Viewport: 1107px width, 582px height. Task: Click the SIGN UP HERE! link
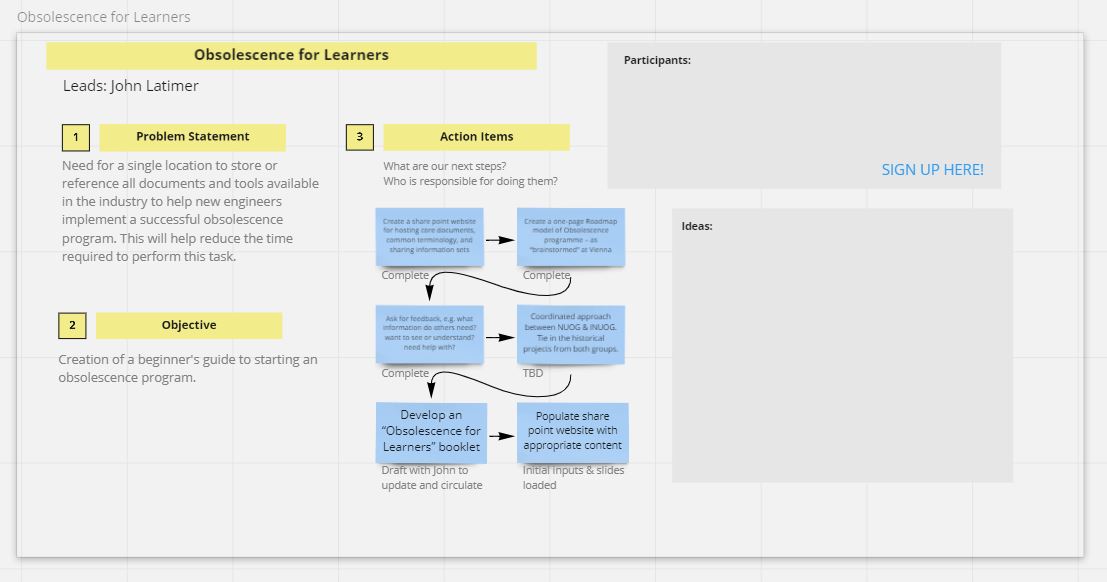(x=932, y=170)
